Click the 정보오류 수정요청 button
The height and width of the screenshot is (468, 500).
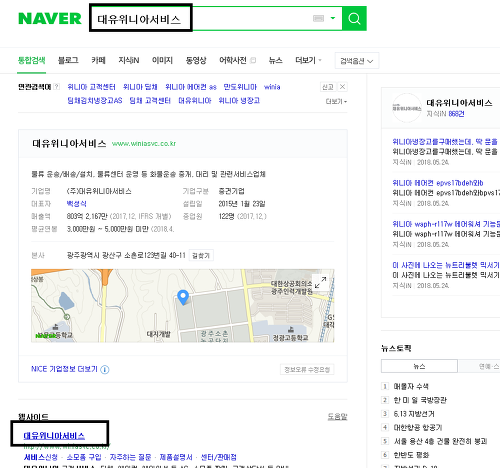[x=307, y=369]
